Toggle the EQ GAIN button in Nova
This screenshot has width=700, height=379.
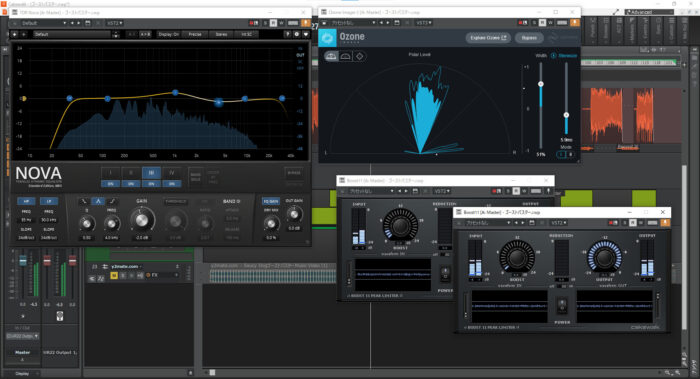pos(271,201)
